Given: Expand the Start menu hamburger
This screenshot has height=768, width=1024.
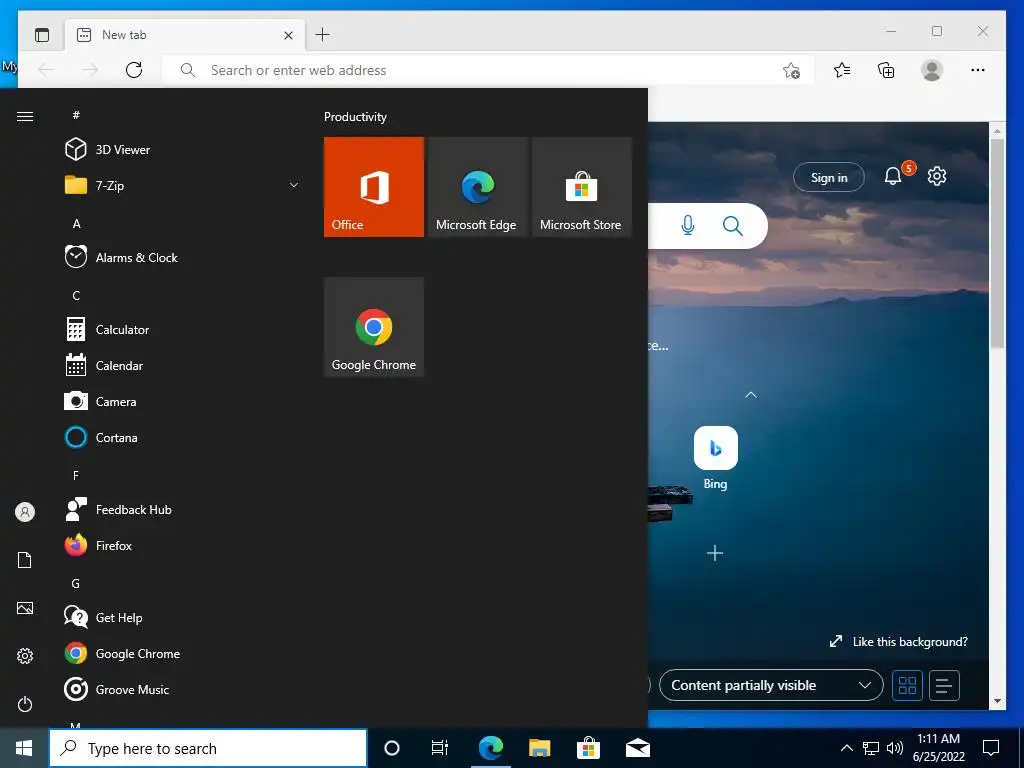Looking at the screenshot, I should pos(25,116).
